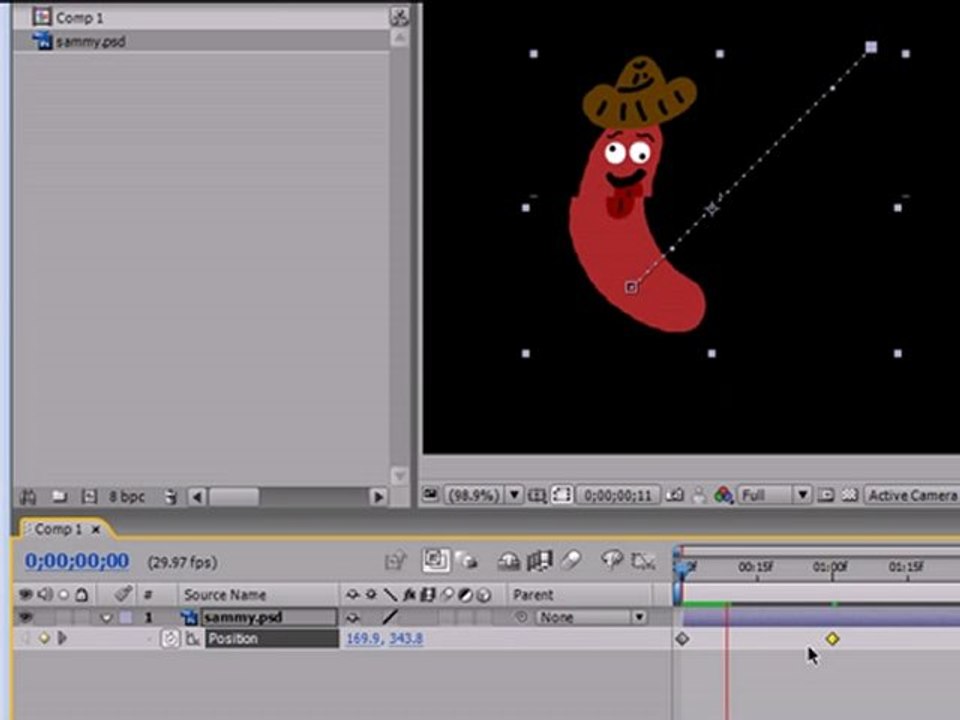Click the Video eye column header icon

(x=26, y=594)
